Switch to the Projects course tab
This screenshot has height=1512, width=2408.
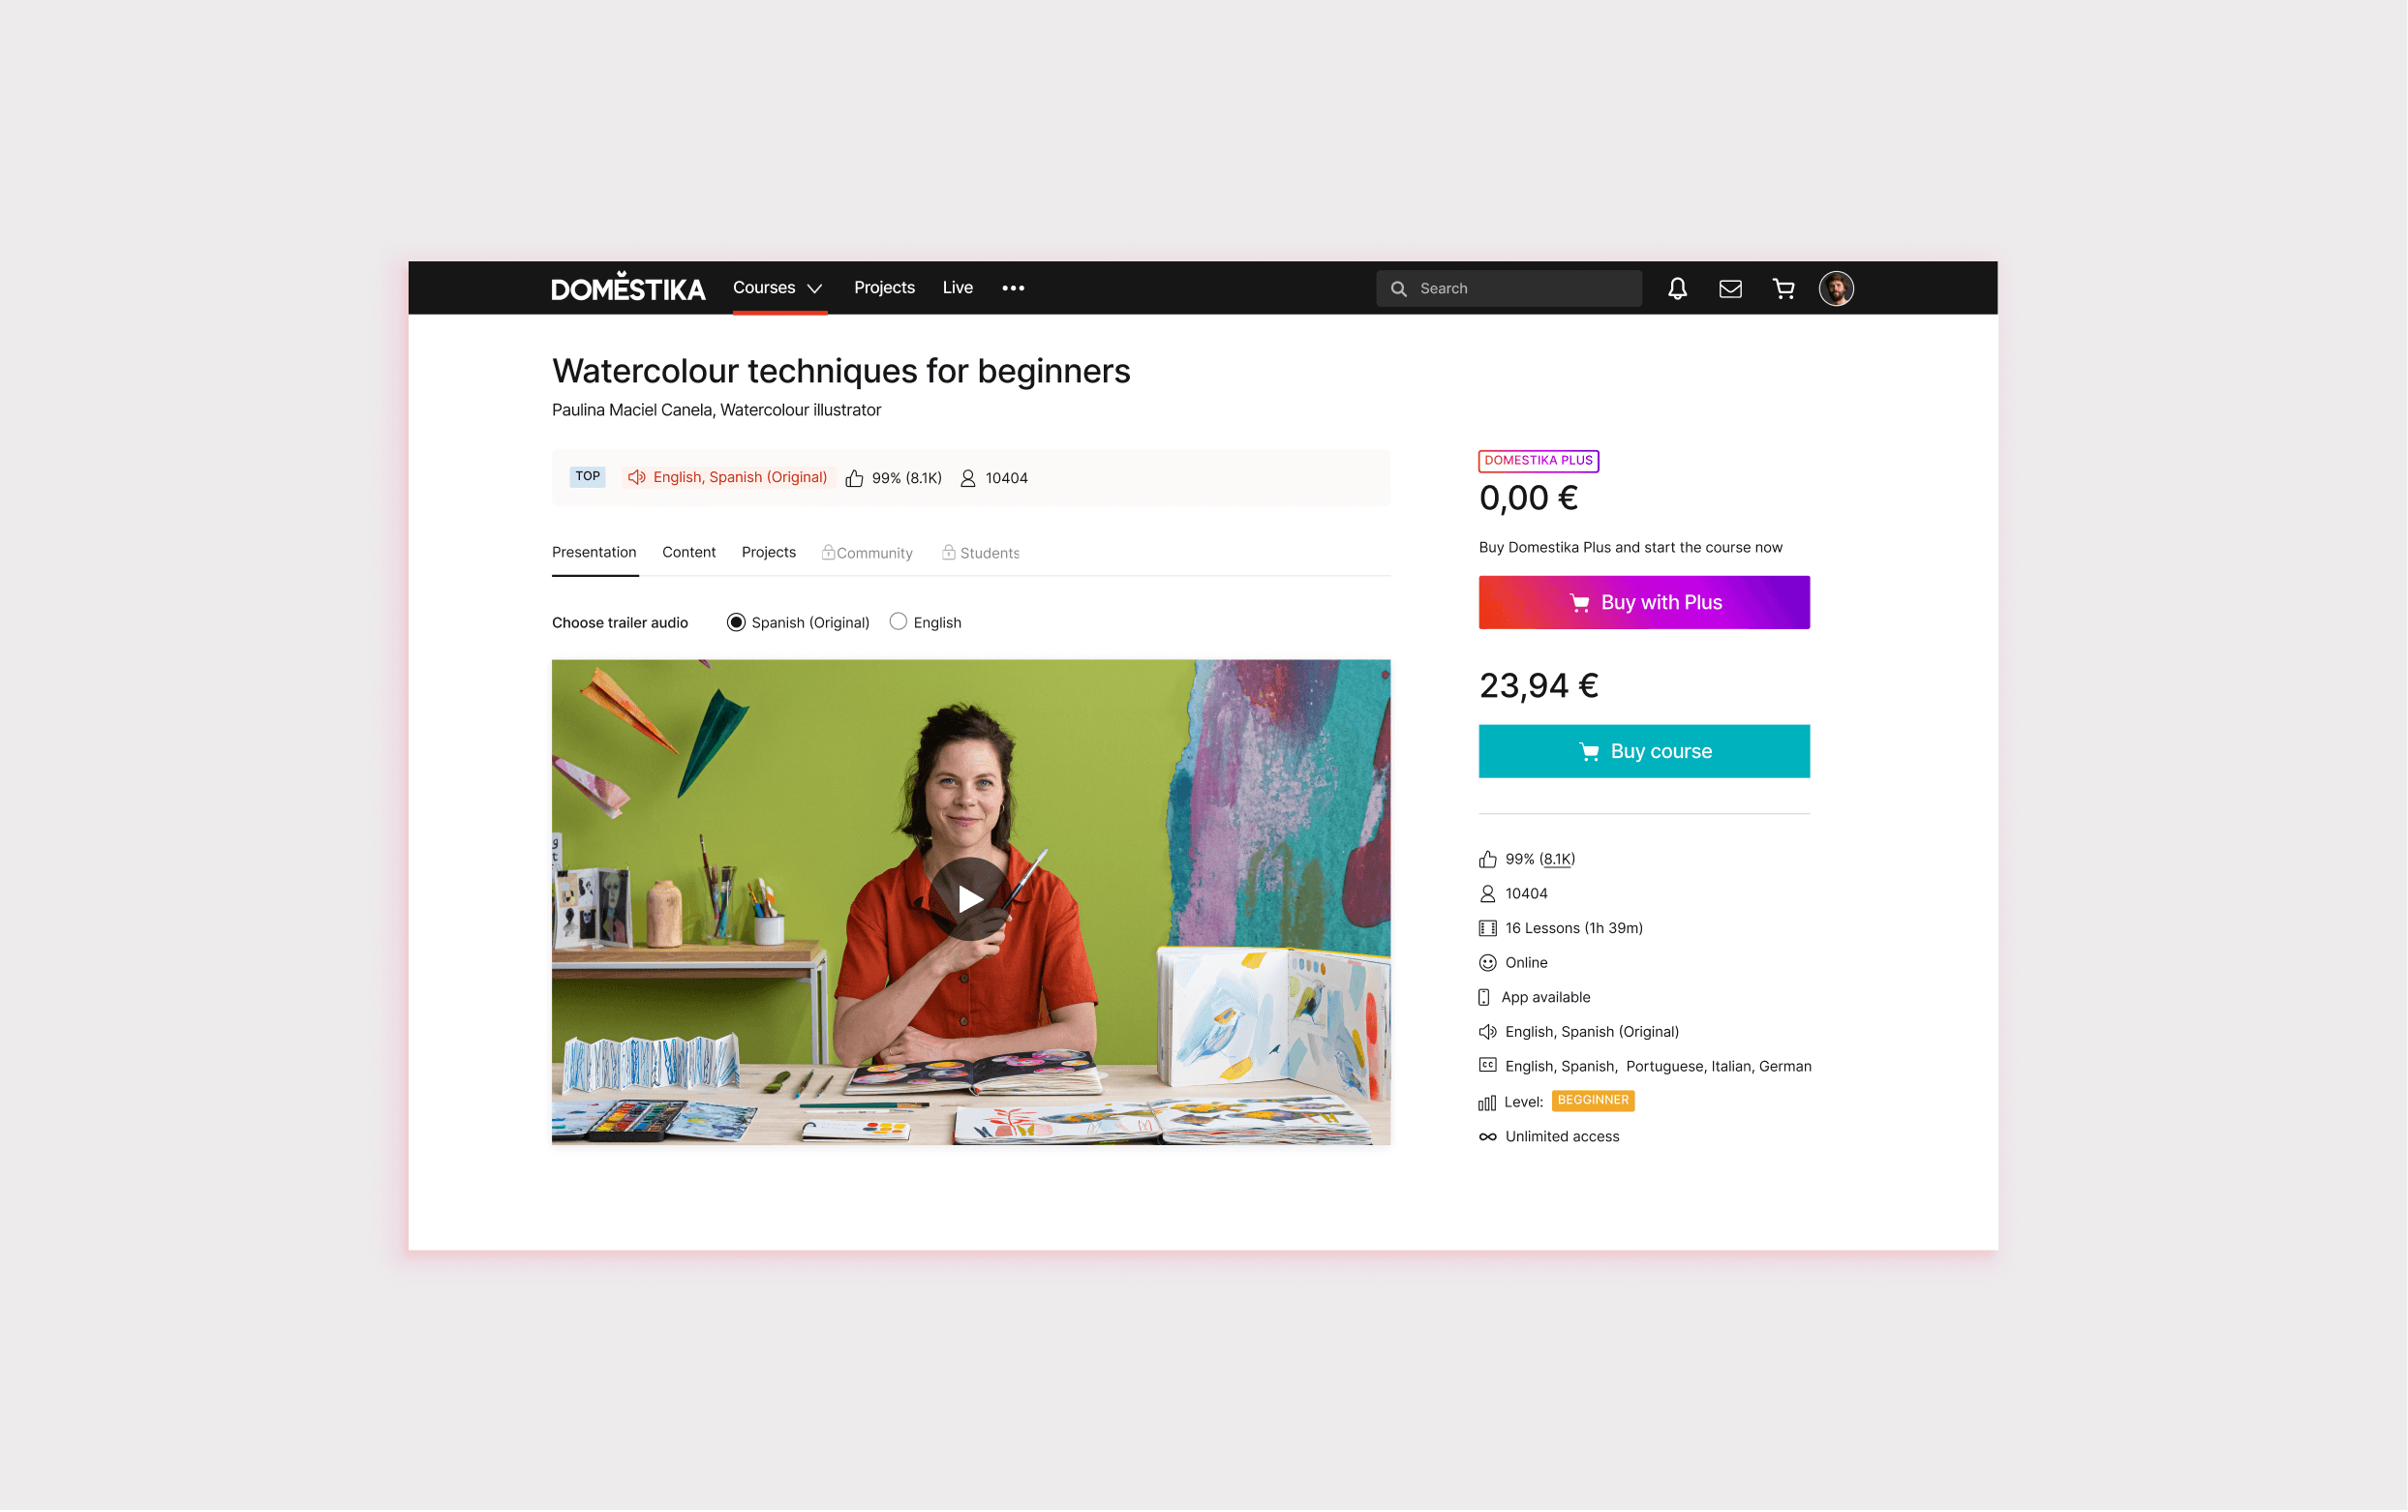tap(769, 553)
